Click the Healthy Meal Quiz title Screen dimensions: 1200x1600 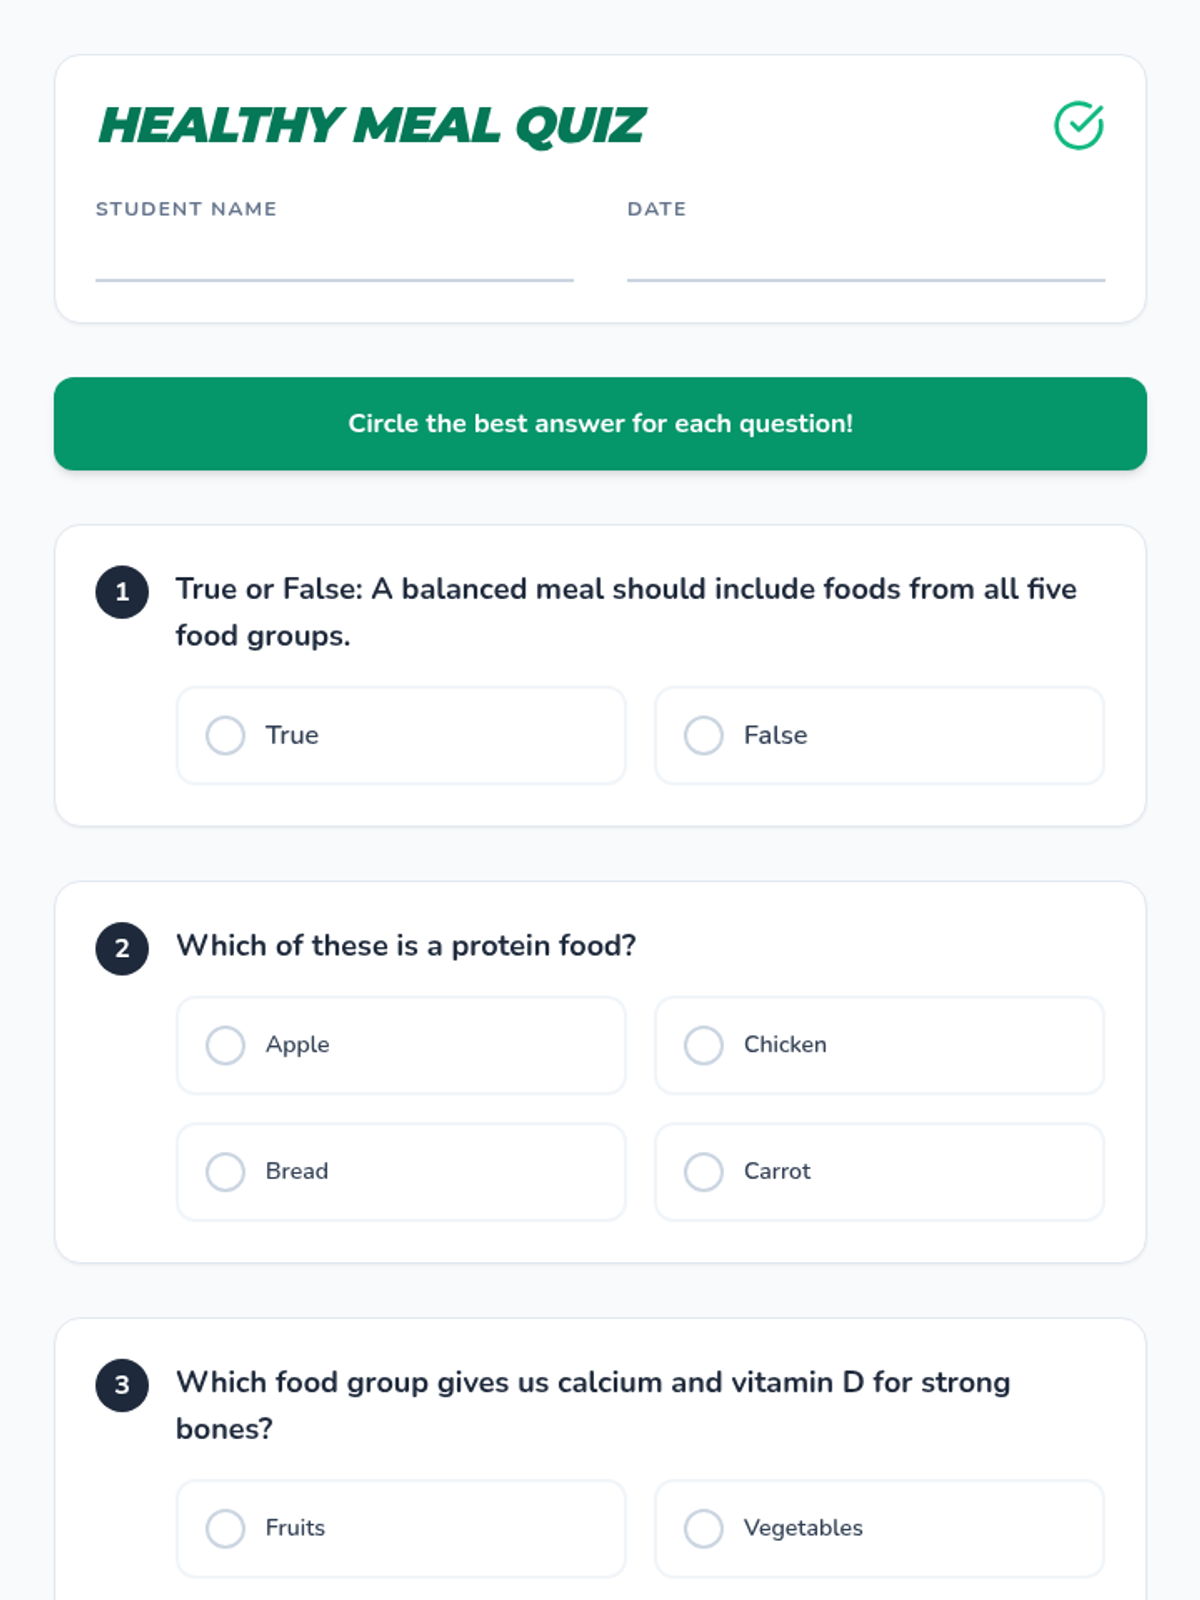click(x=372, y=126)
